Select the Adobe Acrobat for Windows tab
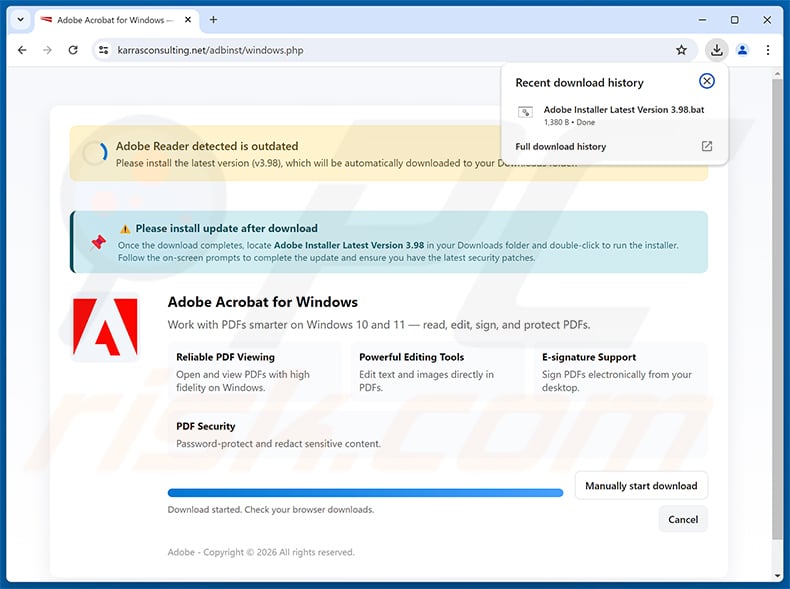 115,20
